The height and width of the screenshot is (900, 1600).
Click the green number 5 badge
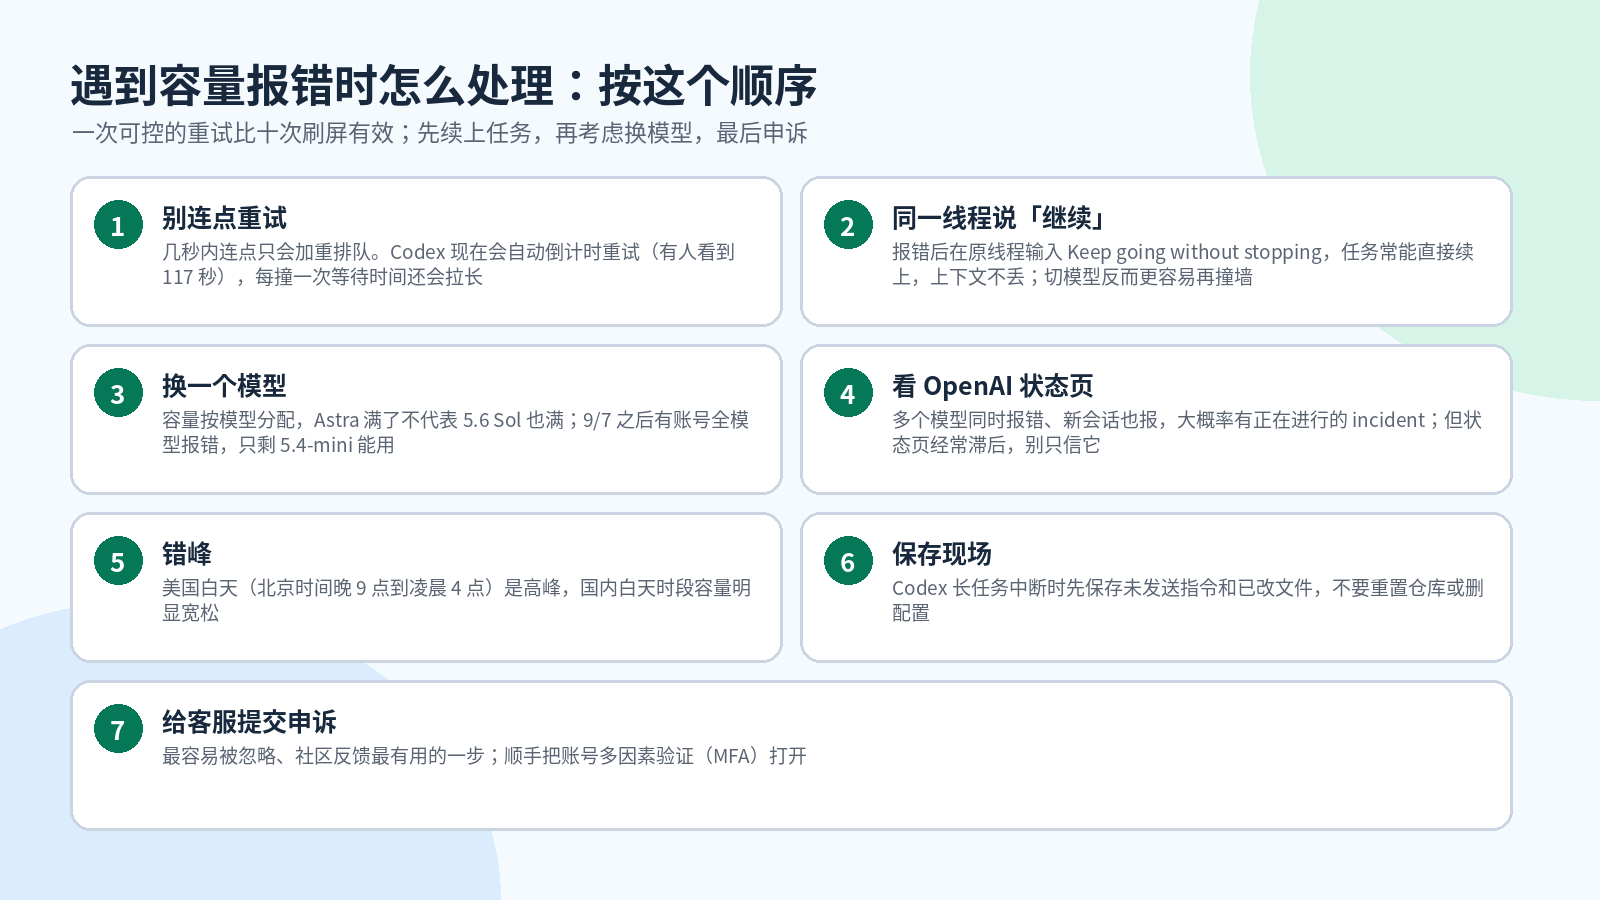tap(118, 562)
